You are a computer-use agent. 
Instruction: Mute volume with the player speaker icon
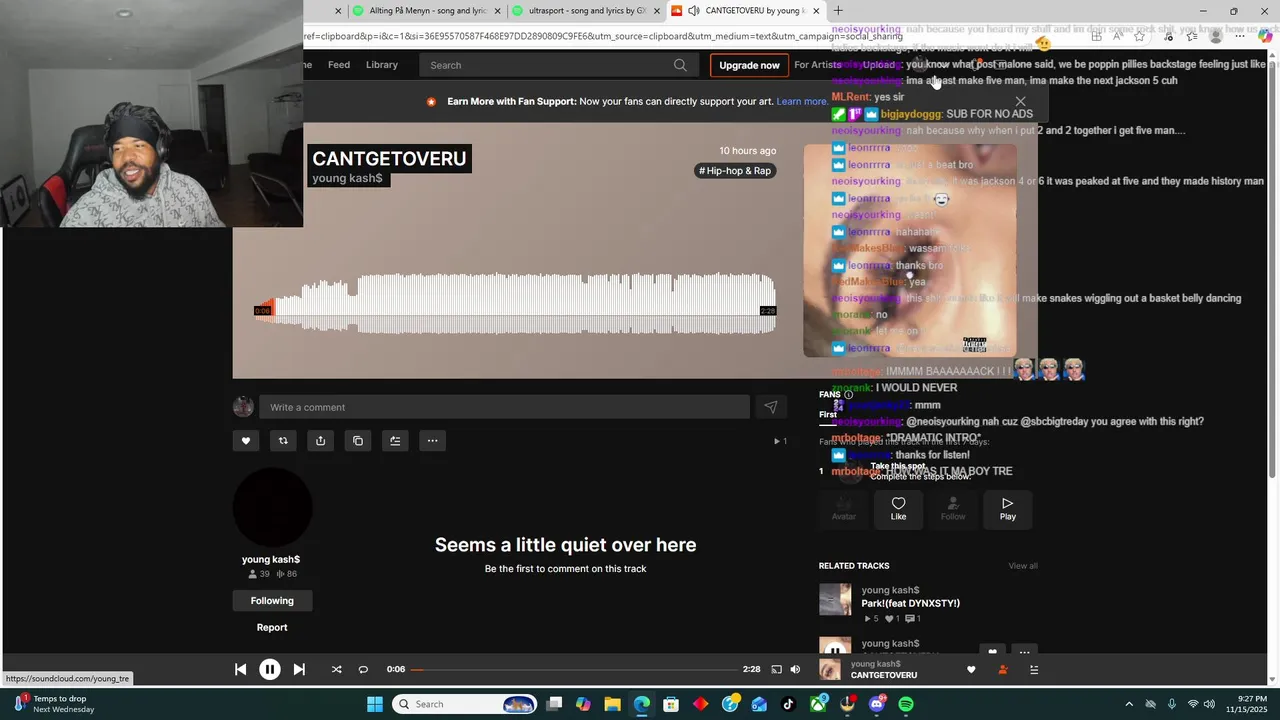[x=795, y=669]
